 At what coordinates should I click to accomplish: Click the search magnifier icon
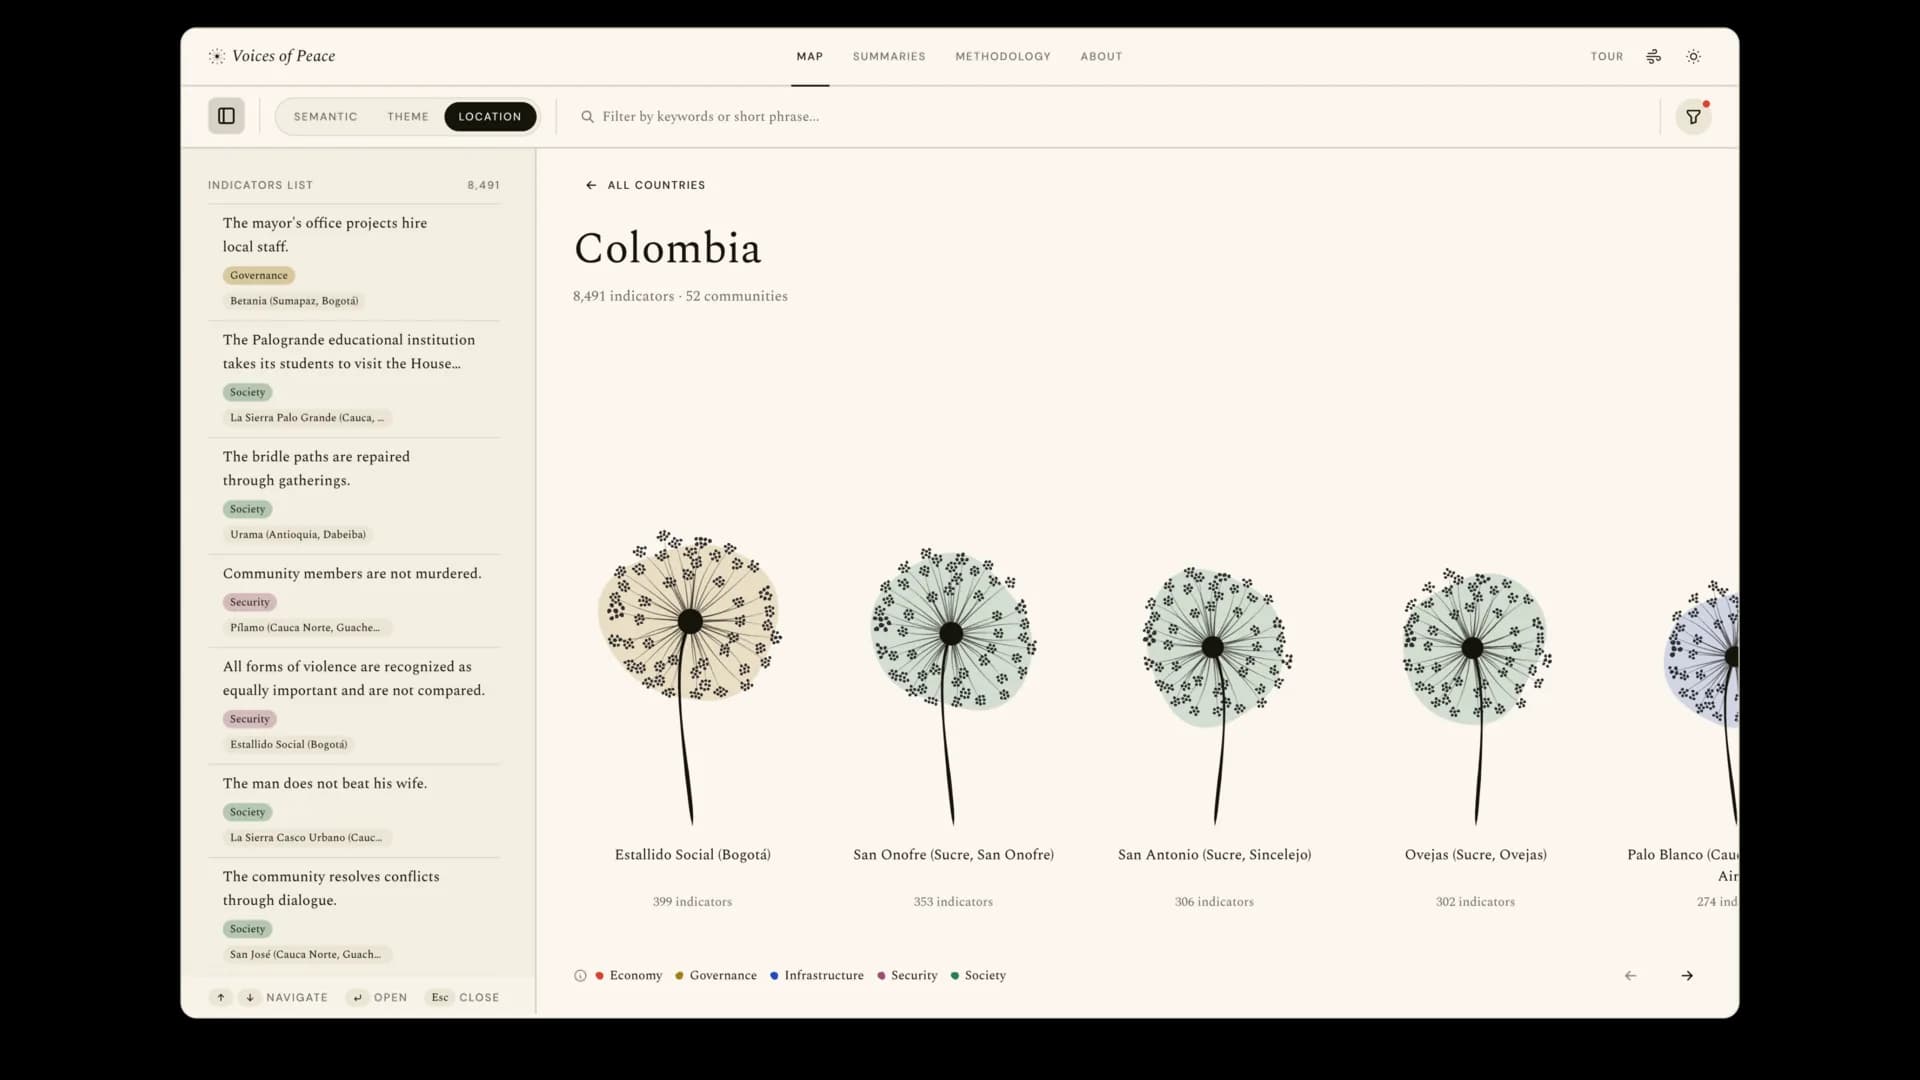click(588, 117)
